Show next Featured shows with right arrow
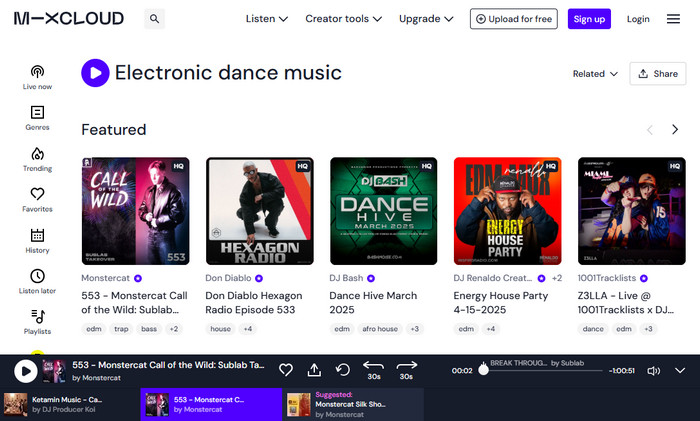 pyautogui.click(x=675, y=129)
